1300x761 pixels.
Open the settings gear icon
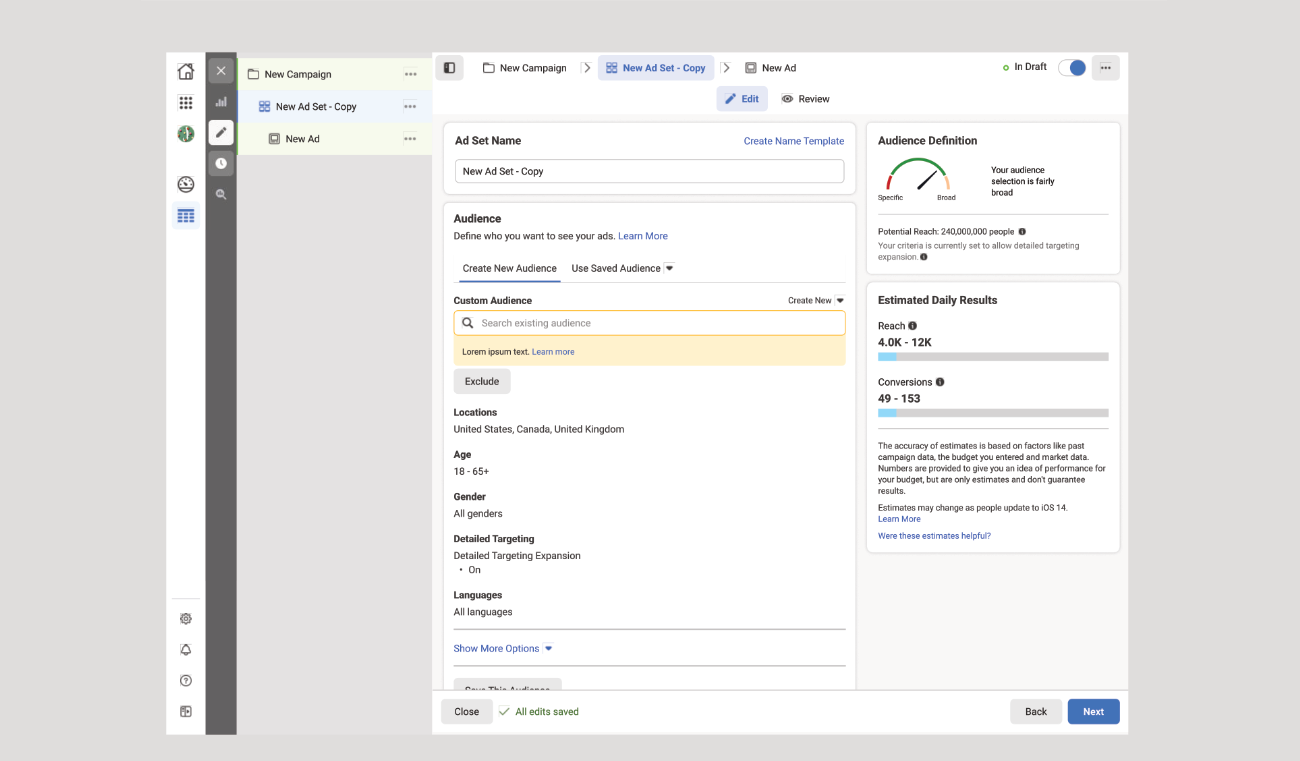pos(185,619)
